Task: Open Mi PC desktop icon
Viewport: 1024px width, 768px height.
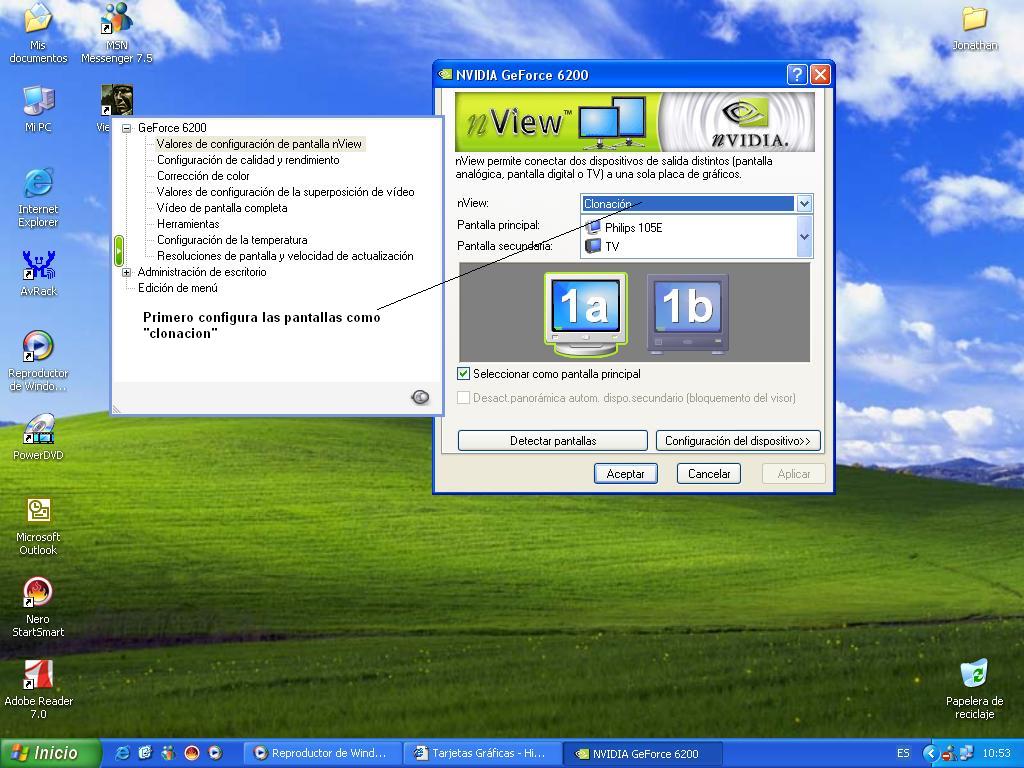Action: 38,108
